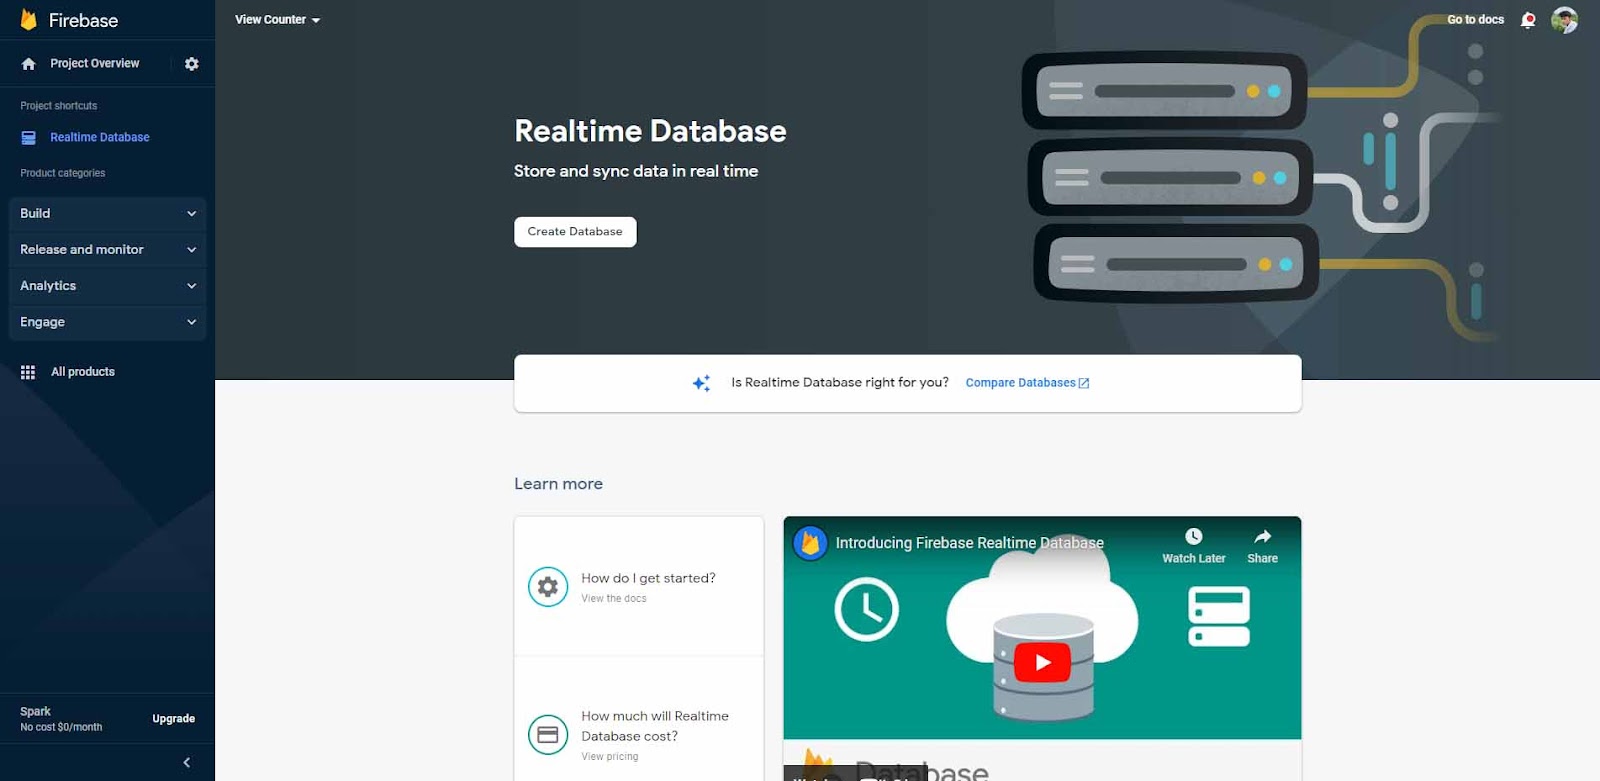Expand the Analytics category
1600x781 pixels.
point(108,286)
